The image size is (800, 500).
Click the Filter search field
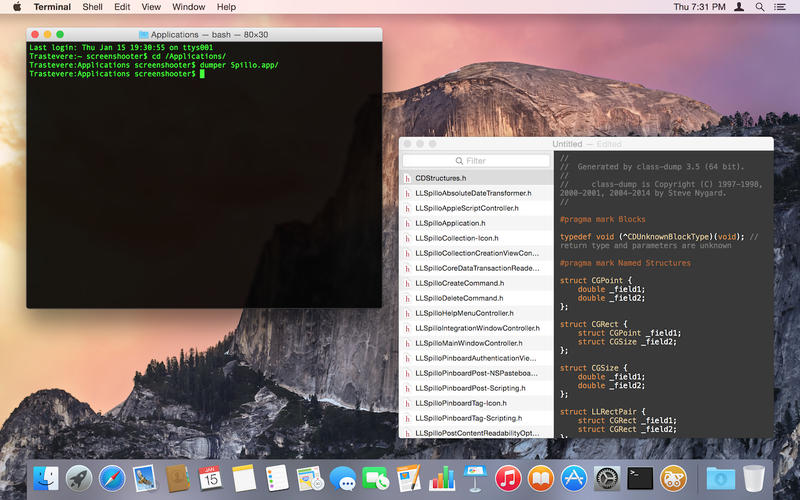coord(476,160)
